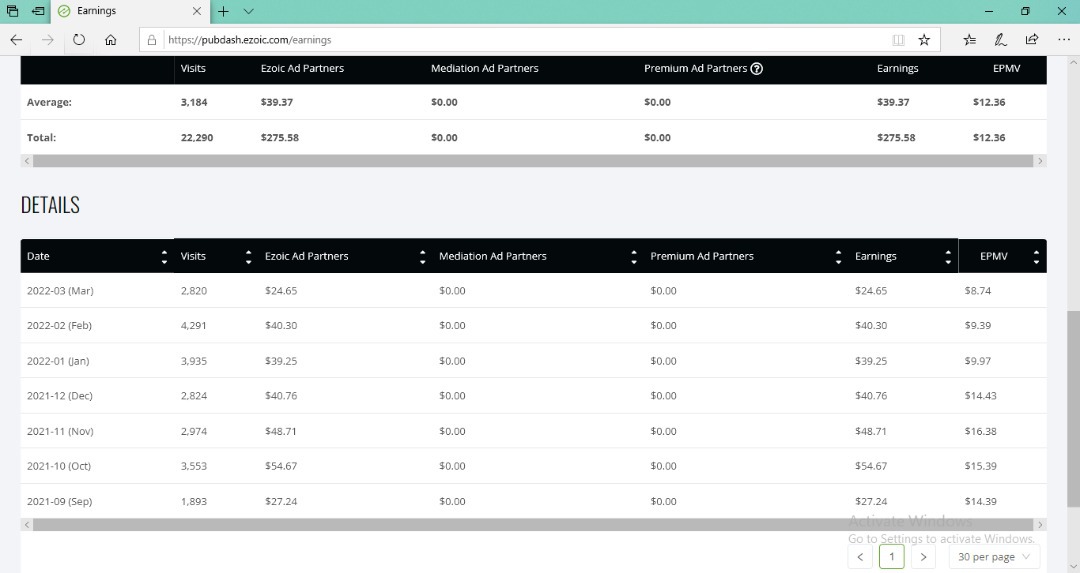
Task: Click details table horizontal scrollbar
Action: coord(533,525)
